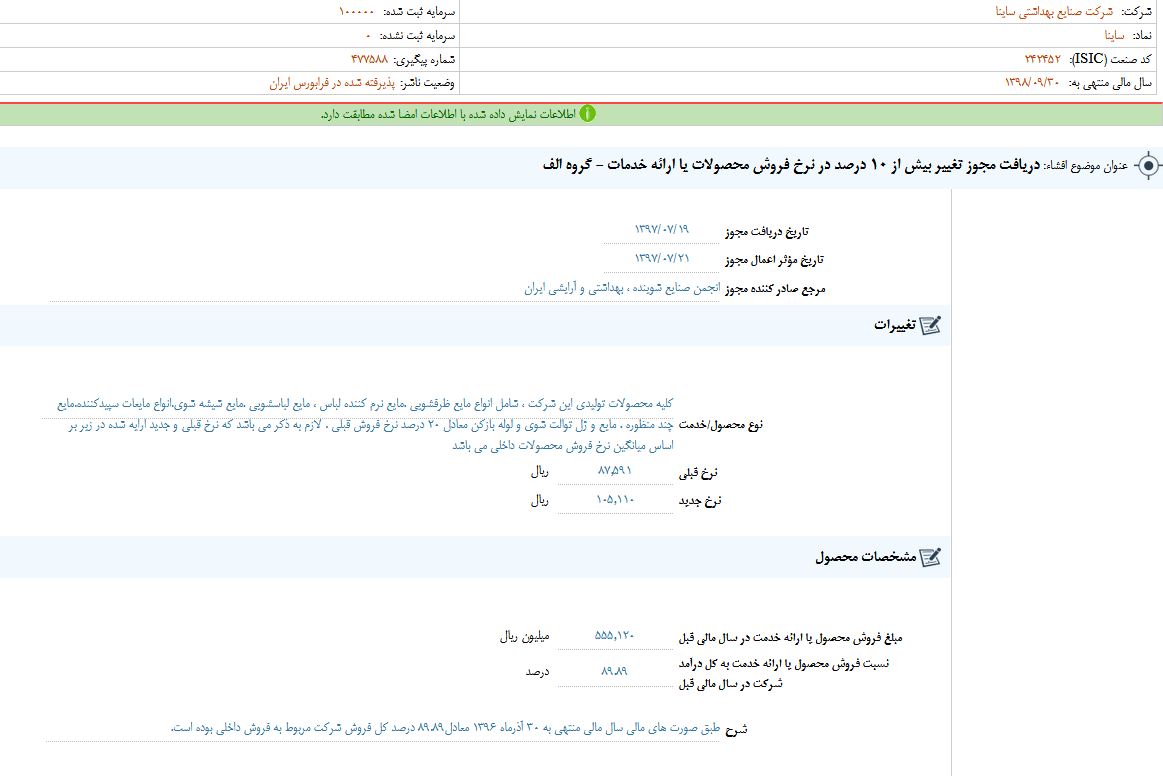Click the مرجع صادر کننده مجوز label
Image resolution: width=1163 pixels, height=776 pixels.
click(x=775, y=289)
